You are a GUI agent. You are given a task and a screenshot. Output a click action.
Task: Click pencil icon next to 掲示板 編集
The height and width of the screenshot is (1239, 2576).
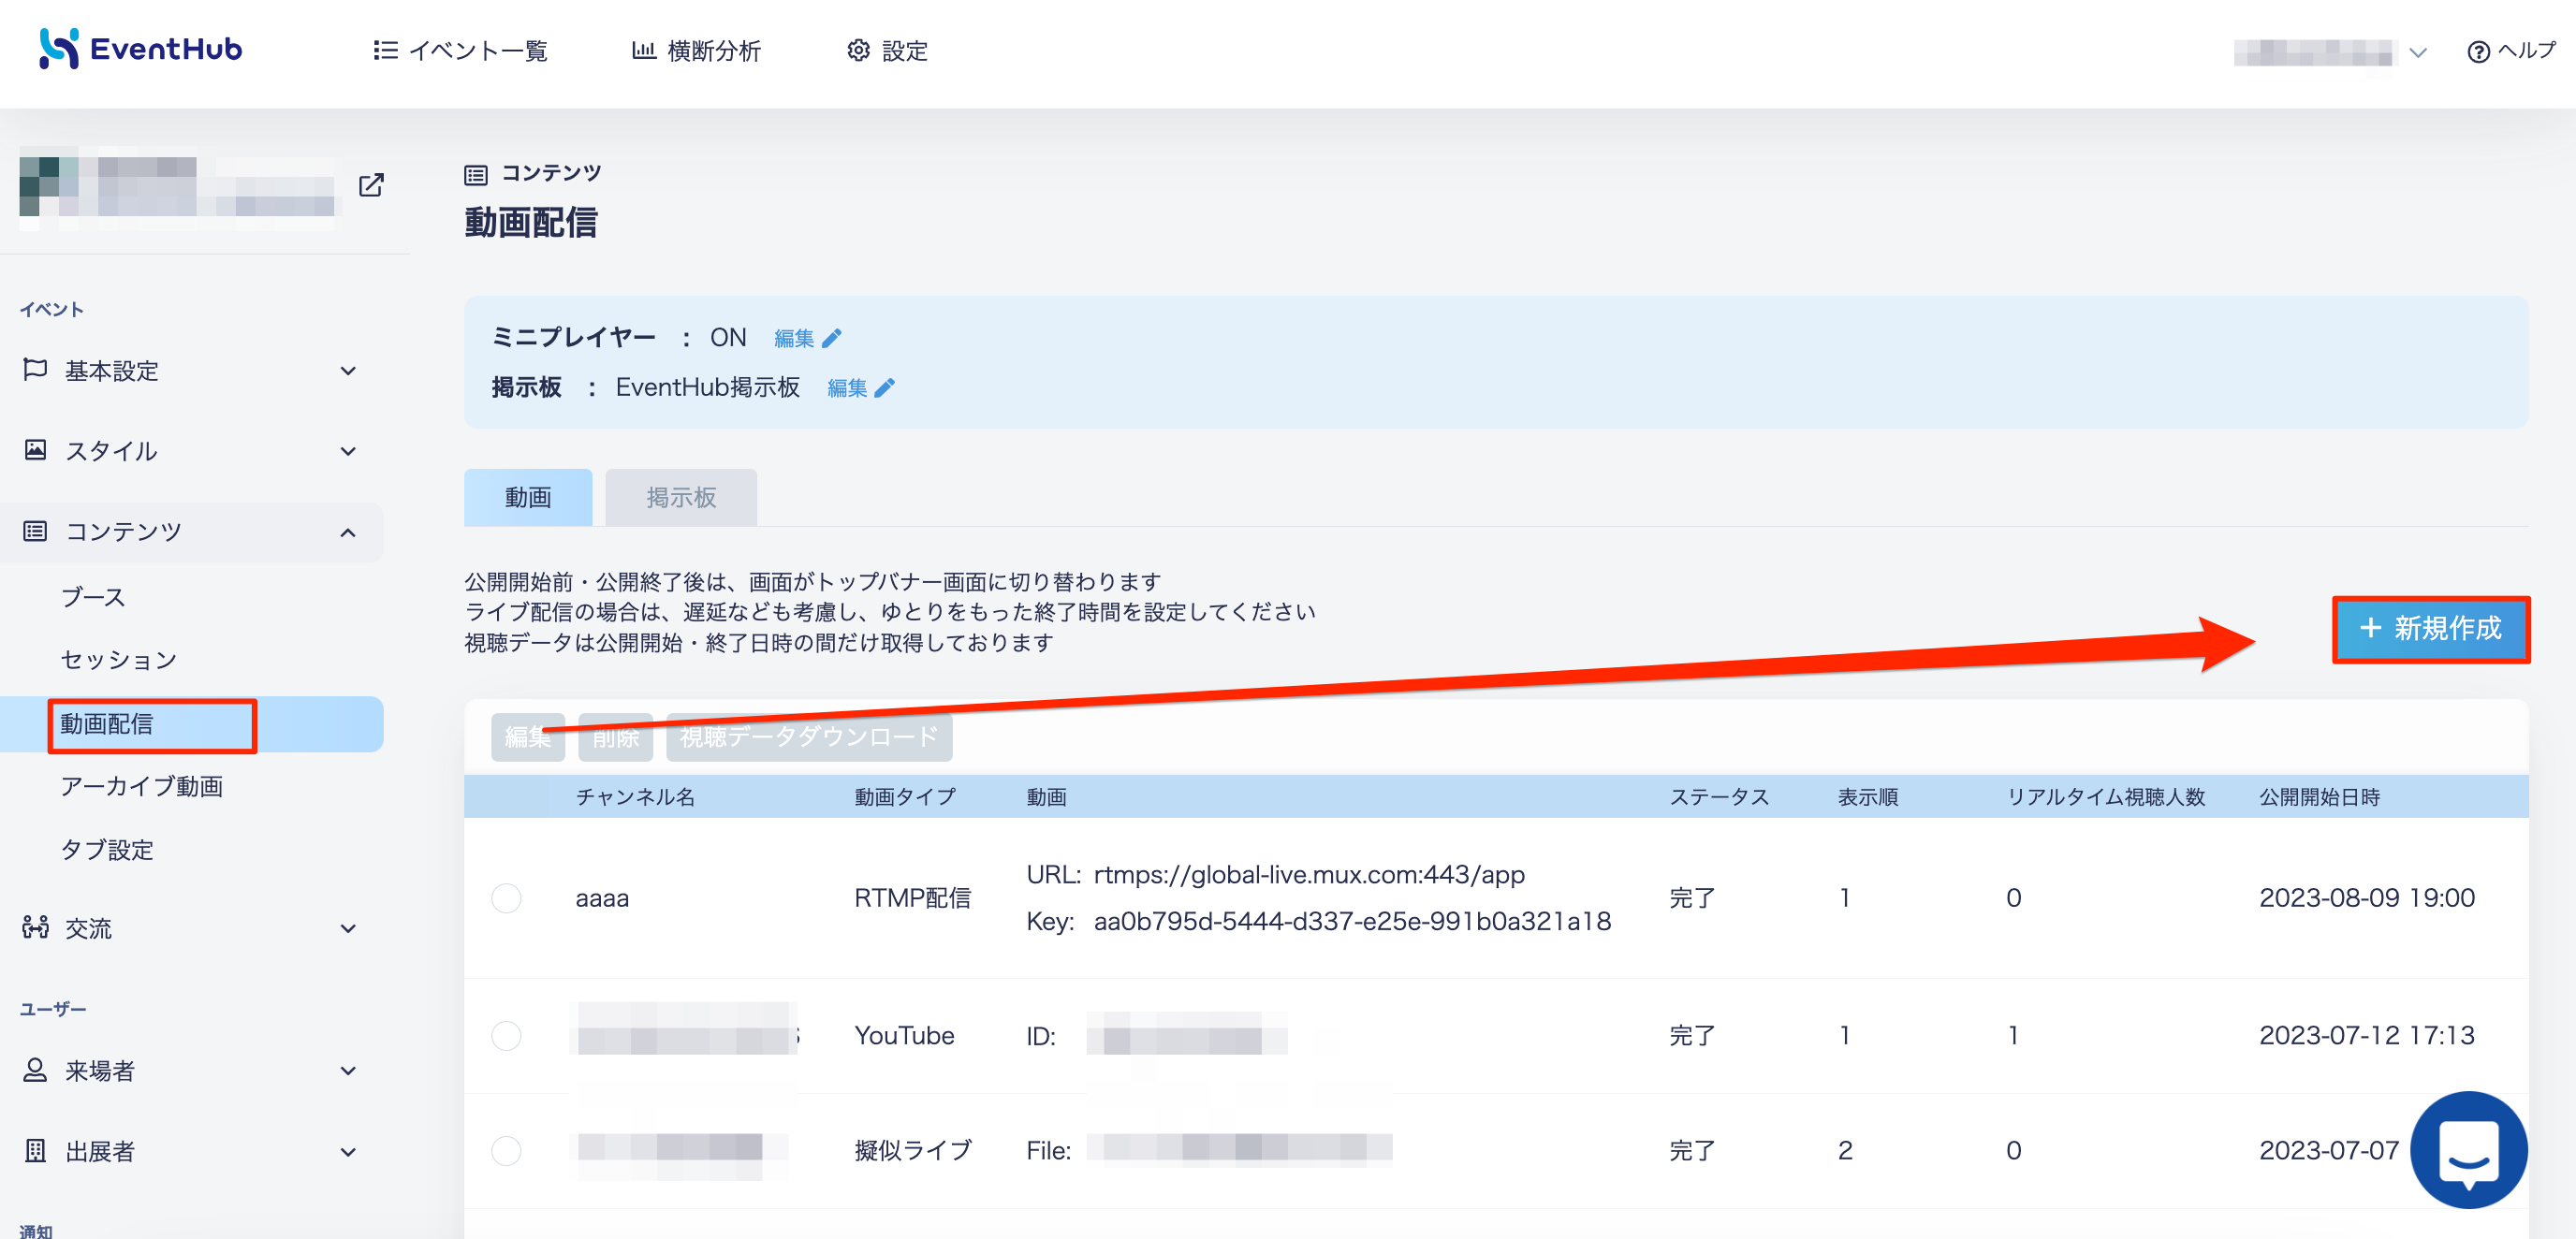pos(885,388)
